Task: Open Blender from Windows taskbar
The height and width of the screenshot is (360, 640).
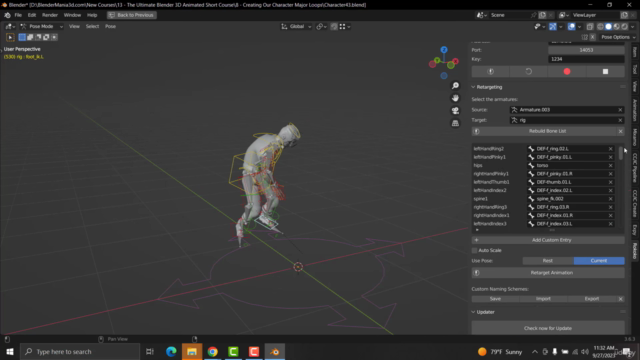Action: (x=275, y=351)
